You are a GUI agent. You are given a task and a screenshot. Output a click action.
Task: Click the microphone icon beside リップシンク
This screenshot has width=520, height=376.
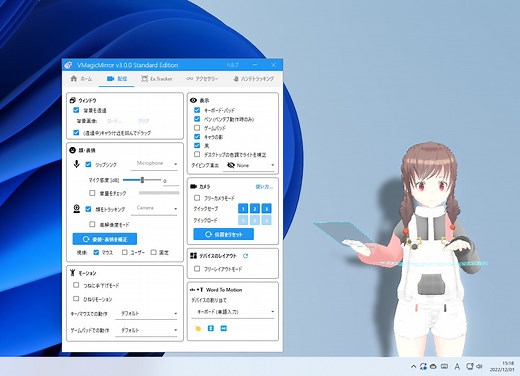pyautogui.click(x=77, y=164)
